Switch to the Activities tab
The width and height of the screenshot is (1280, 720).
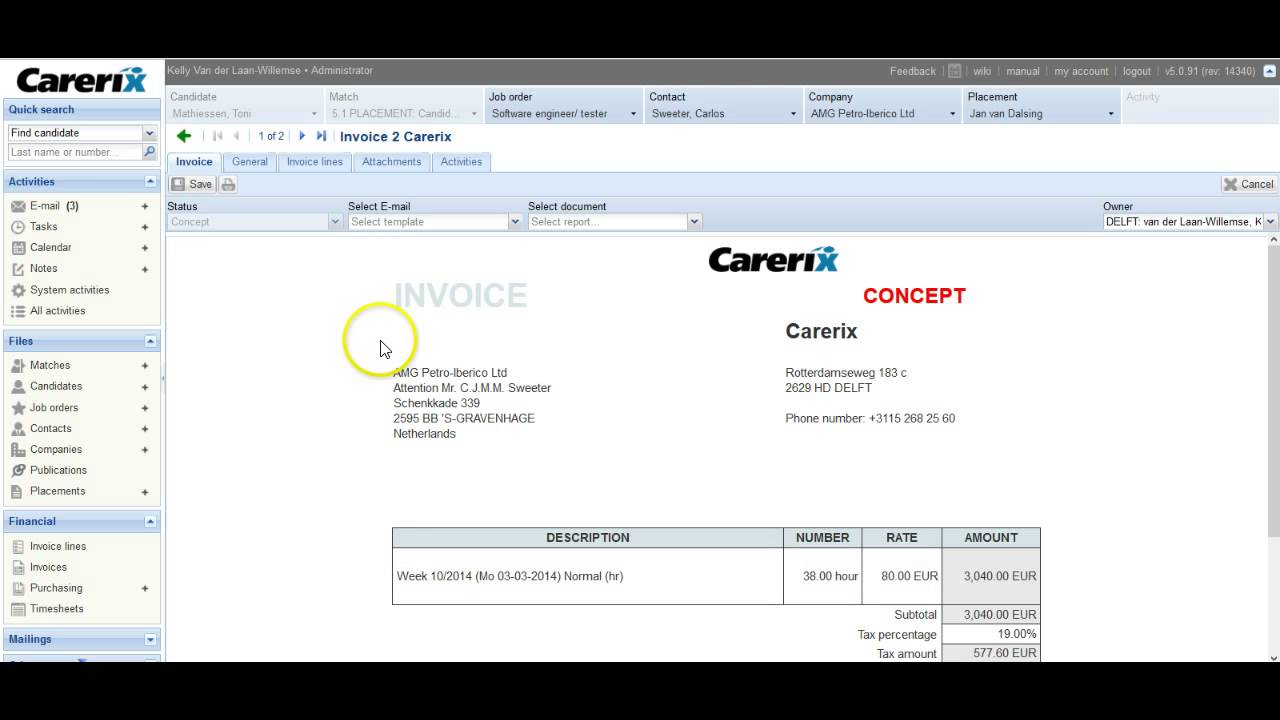pos(461,162)
